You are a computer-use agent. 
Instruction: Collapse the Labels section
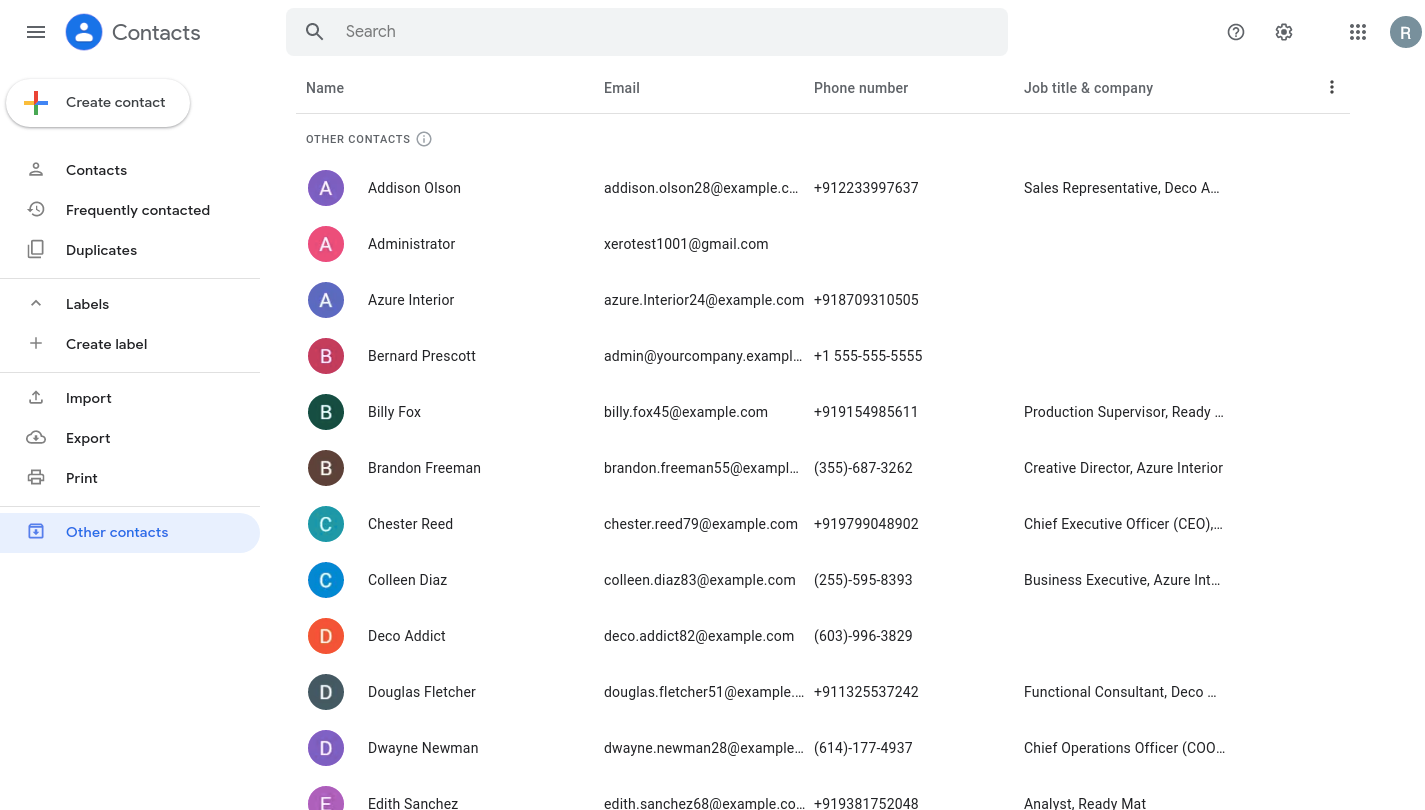[x=36, y=304]
